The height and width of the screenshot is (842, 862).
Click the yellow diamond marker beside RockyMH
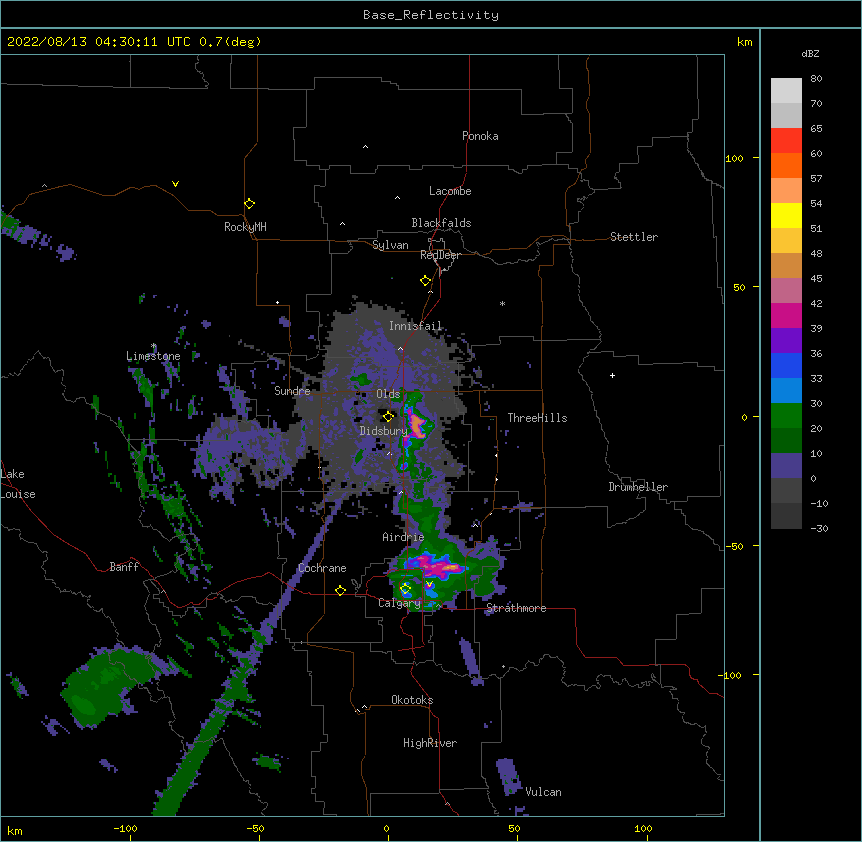coord(249,204)
